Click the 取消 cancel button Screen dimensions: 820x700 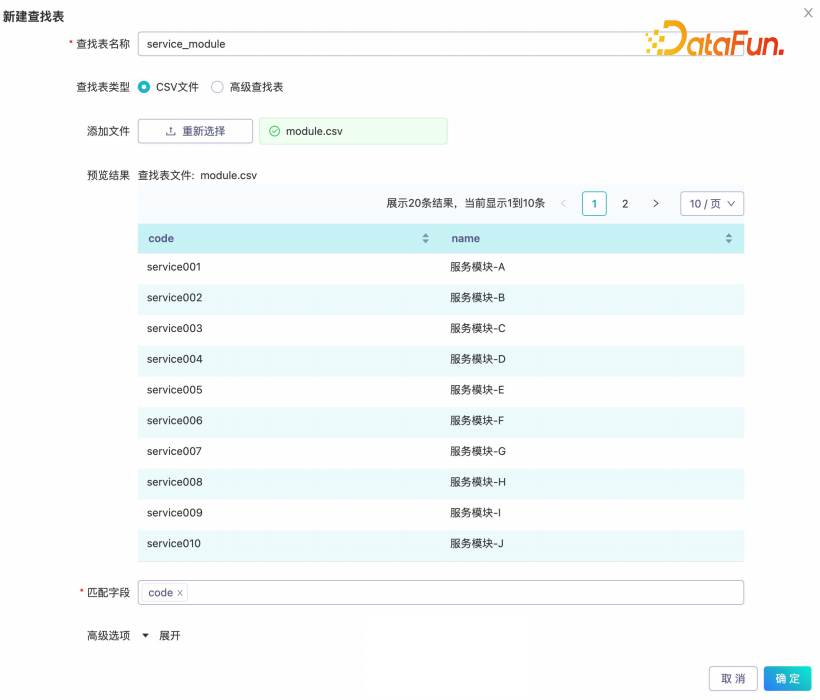pyautogui.click(x=732, y=679)
